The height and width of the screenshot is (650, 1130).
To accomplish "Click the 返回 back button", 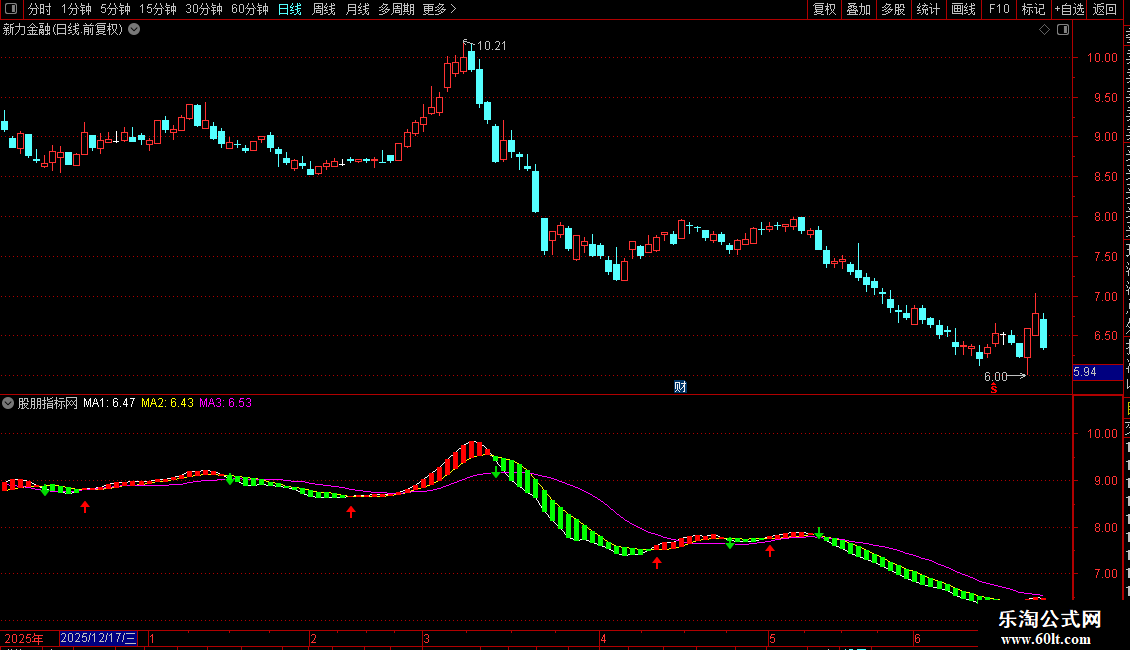I will [1104, 9].
